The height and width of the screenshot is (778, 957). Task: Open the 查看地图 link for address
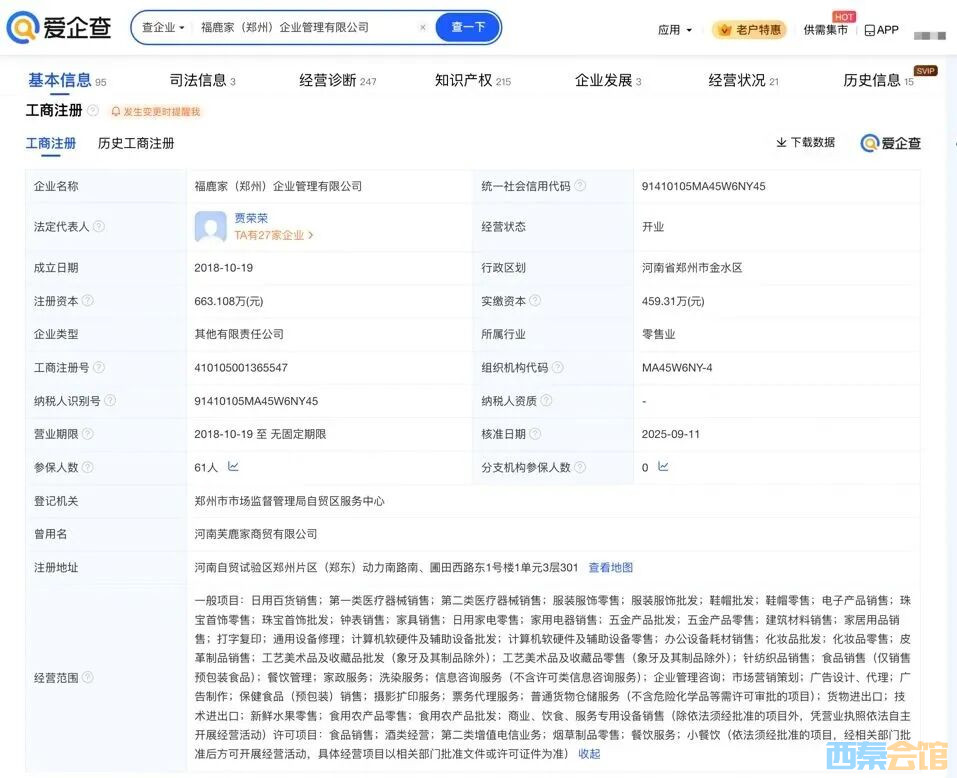click(610, 568)
